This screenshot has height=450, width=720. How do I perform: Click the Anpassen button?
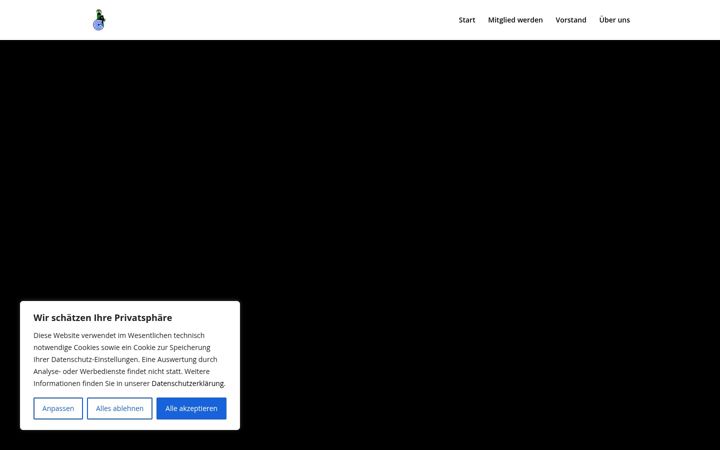tap(58, 408)
